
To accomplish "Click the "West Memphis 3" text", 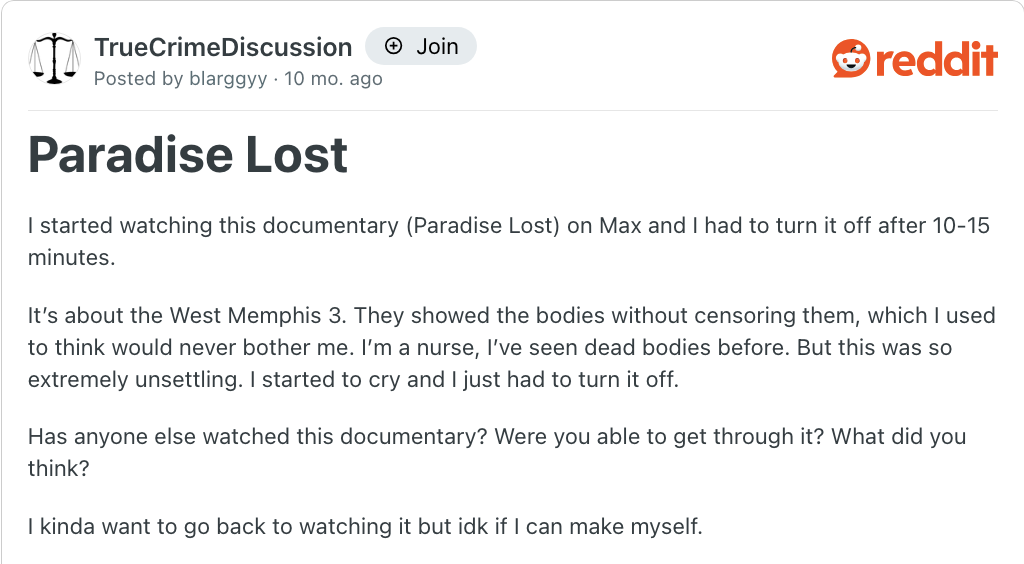I will tap(254, 315).
